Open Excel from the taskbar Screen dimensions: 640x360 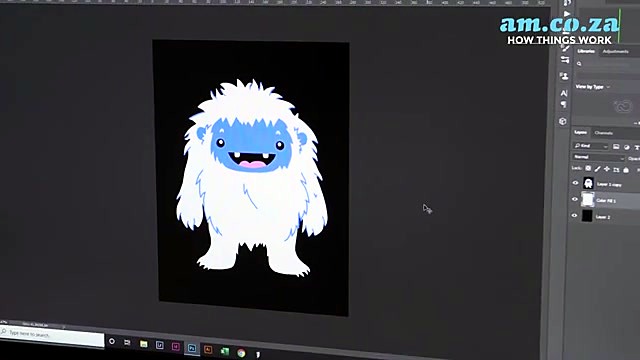(x=224, y=351)
